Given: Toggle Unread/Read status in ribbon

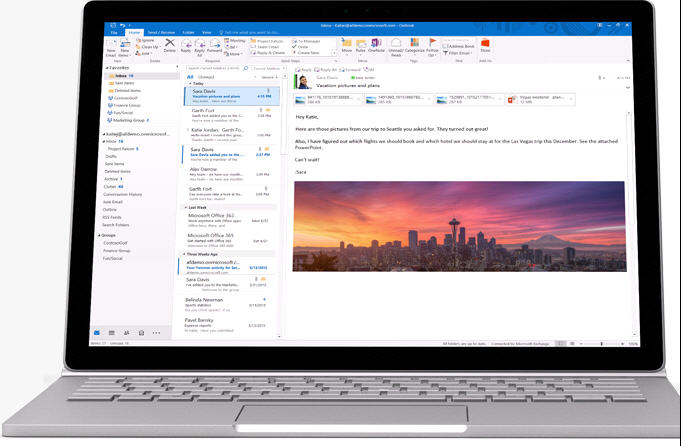Looking at the screenshot, I should 394,46.
